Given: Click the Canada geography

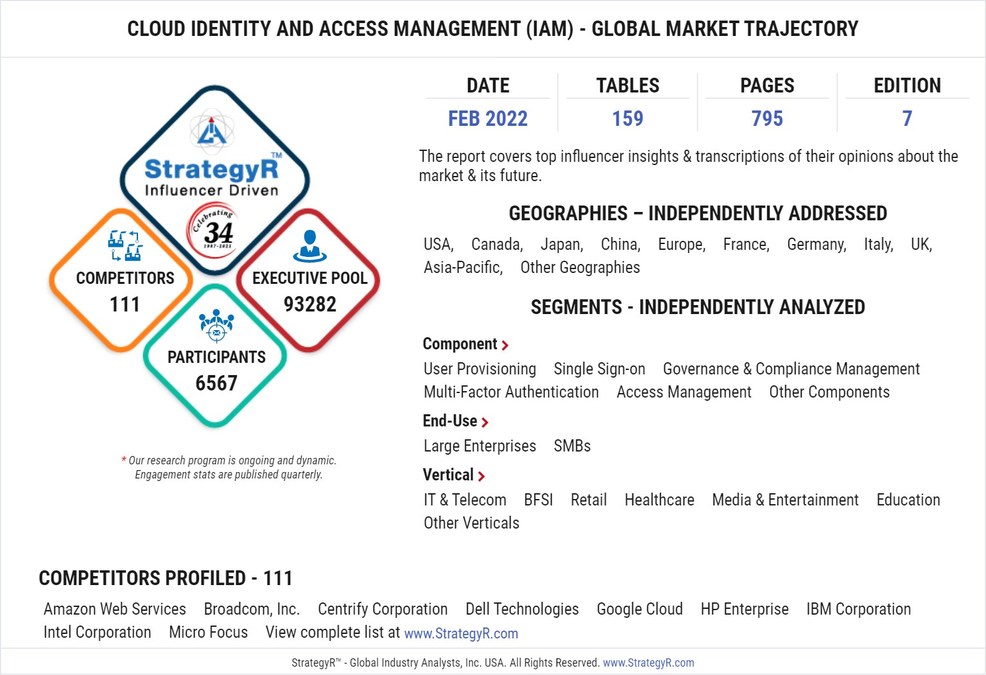Looking at the screenshot, I should click(497, 244).
